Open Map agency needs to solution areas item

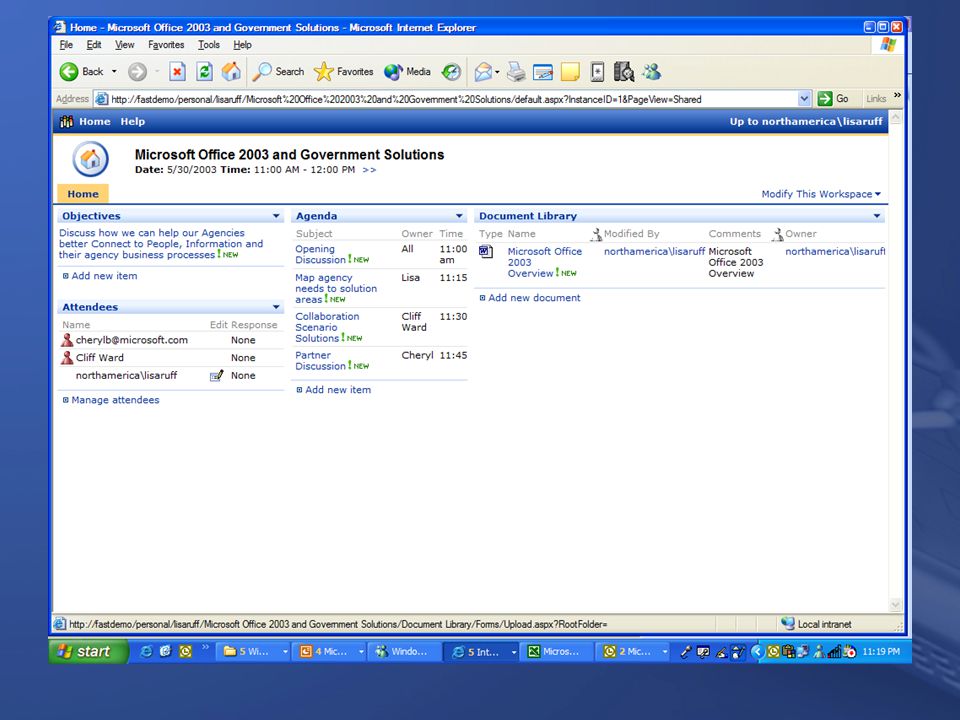(336, 288)
